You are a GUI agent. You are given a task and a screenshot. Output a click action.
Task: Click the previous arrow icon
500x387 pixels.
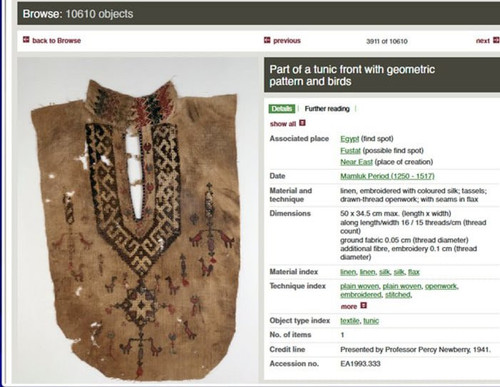(267, 40)
